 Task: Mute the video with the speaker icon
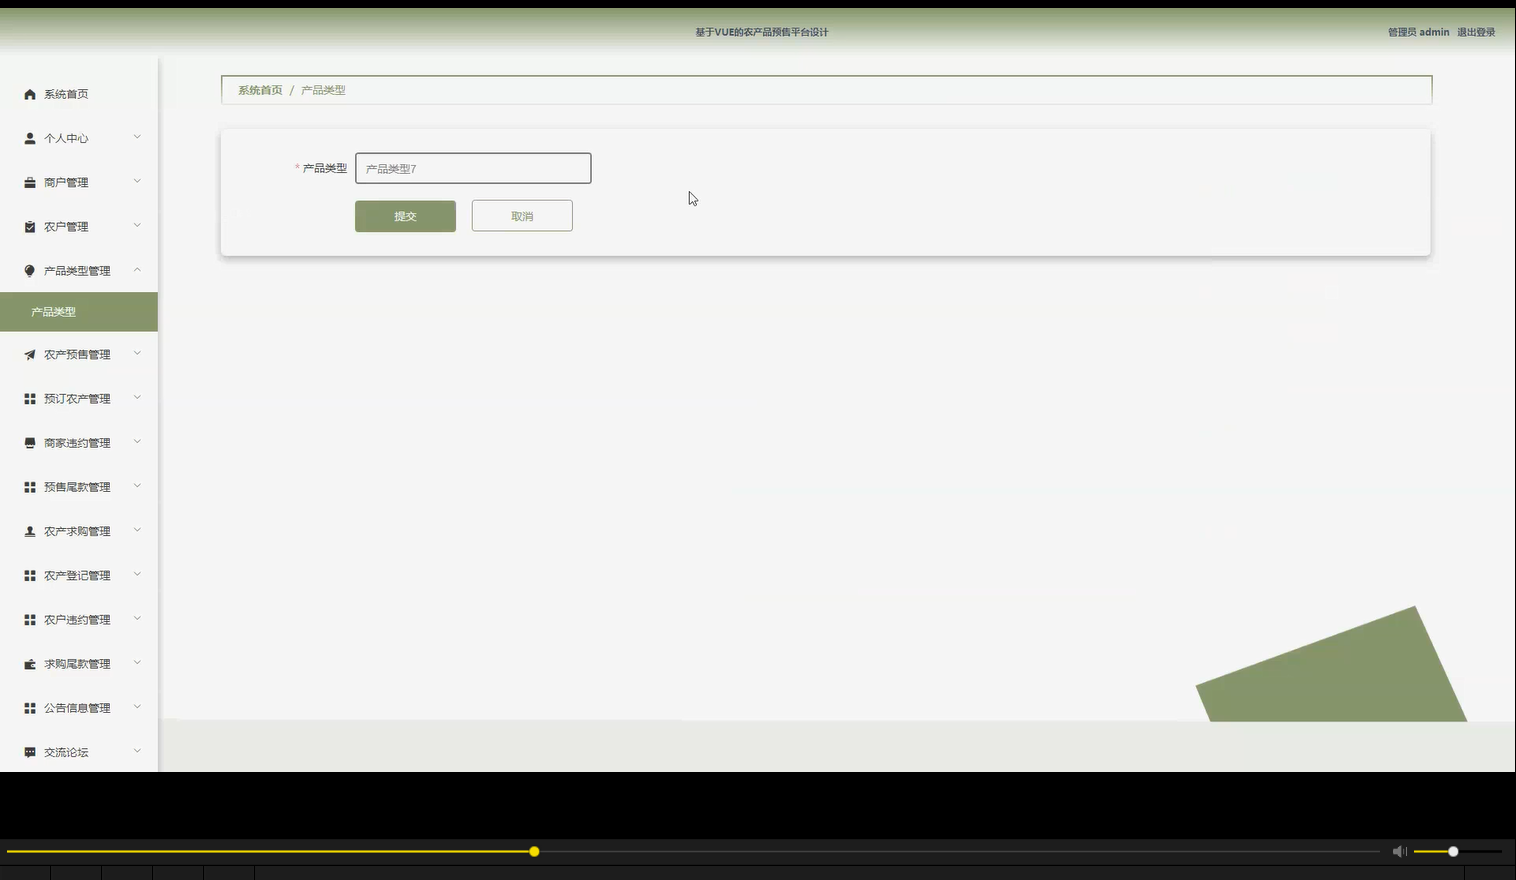pyautogui.click(x=1399, y=851)
